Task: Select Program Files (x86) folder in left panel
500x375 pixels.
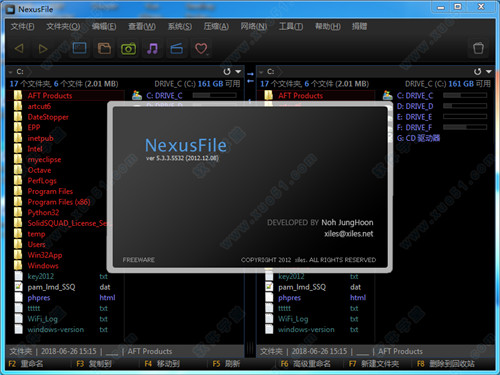Action: (59, 202)
